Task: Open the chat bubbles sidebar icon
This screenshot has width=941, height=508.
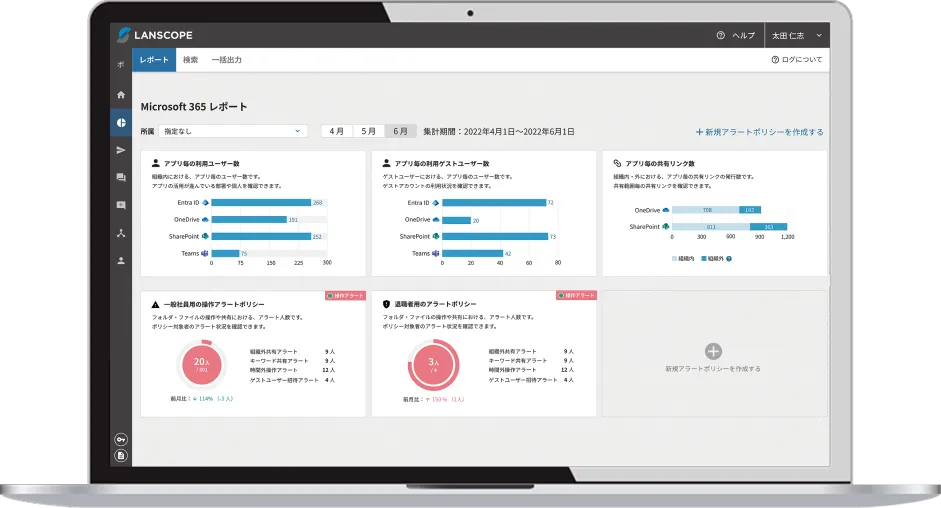Action: click(x=121, y=177)
